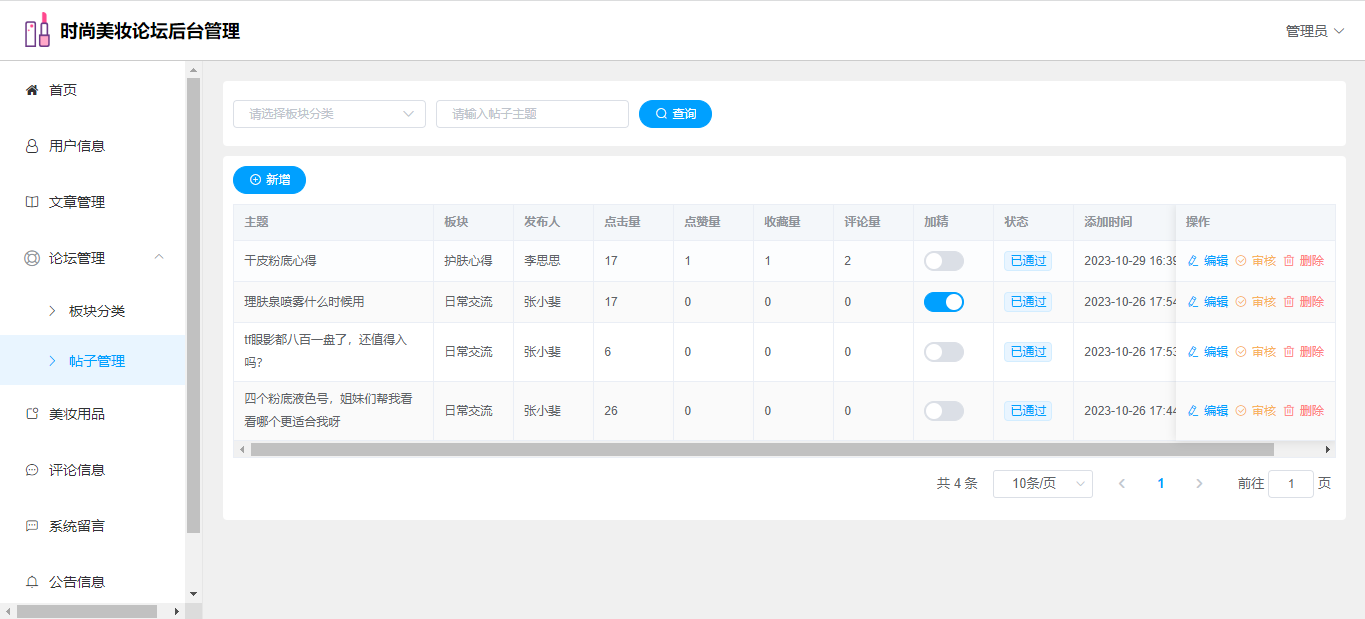
Task: Enable 加精 toggle for 干皮粉底心得 post
Action: pyautogui.click(x=943, y=261)
